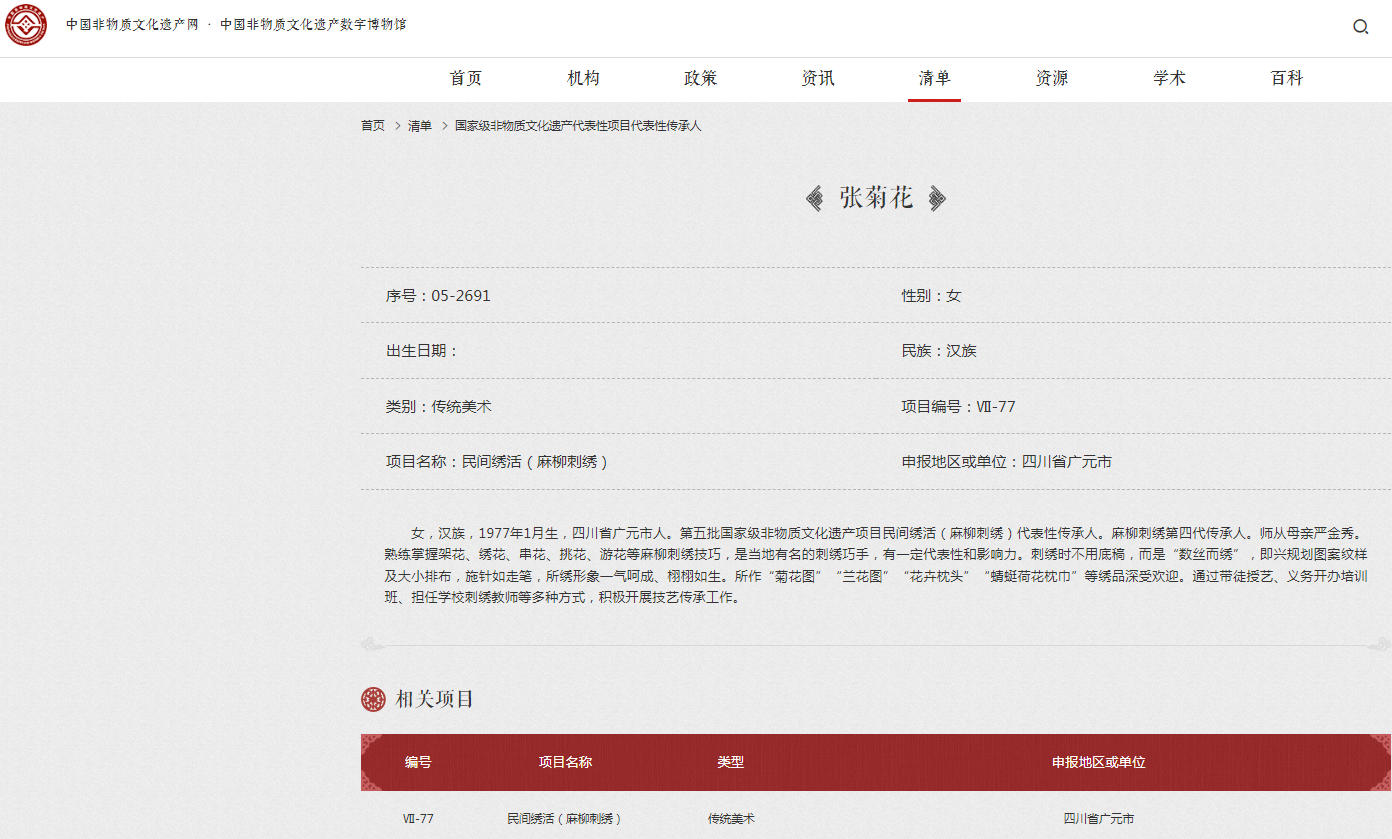Navigate to the 学术 section

pyautogui.click(x=1169, y=79)
